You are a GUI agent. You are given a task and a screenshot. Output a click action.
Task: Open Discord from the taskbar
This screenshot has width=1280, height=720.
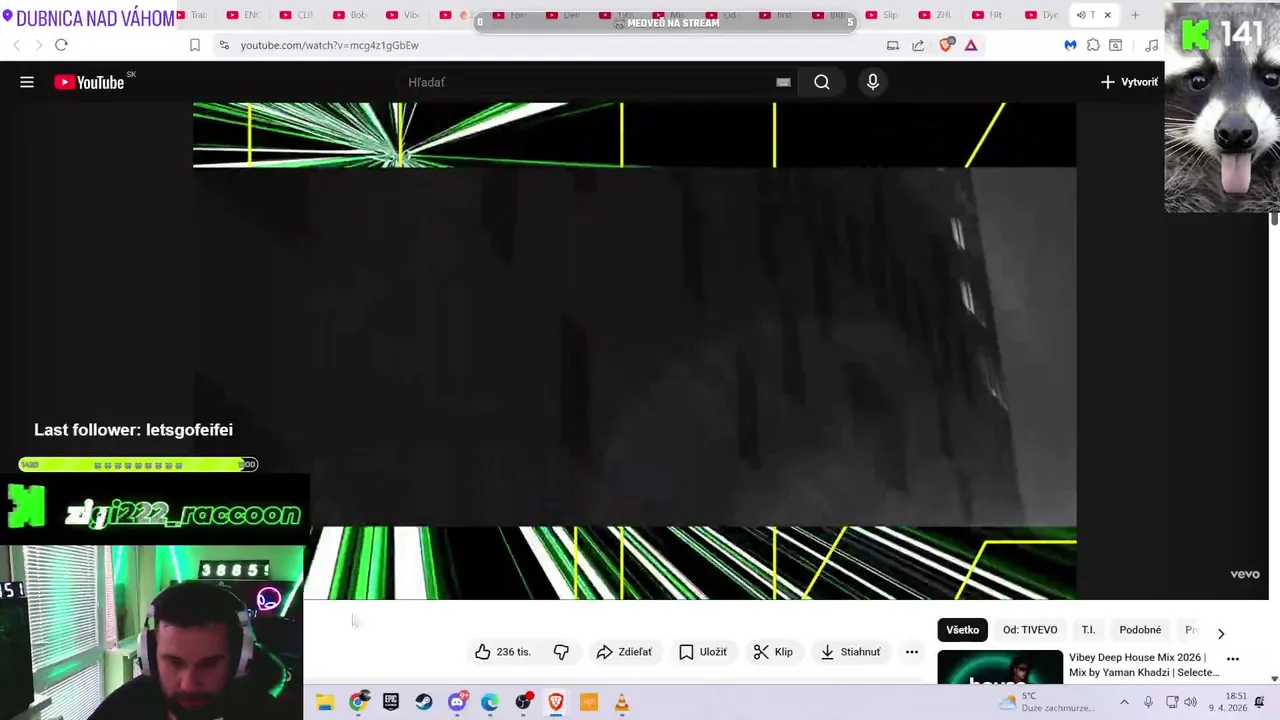pos(457,703)
